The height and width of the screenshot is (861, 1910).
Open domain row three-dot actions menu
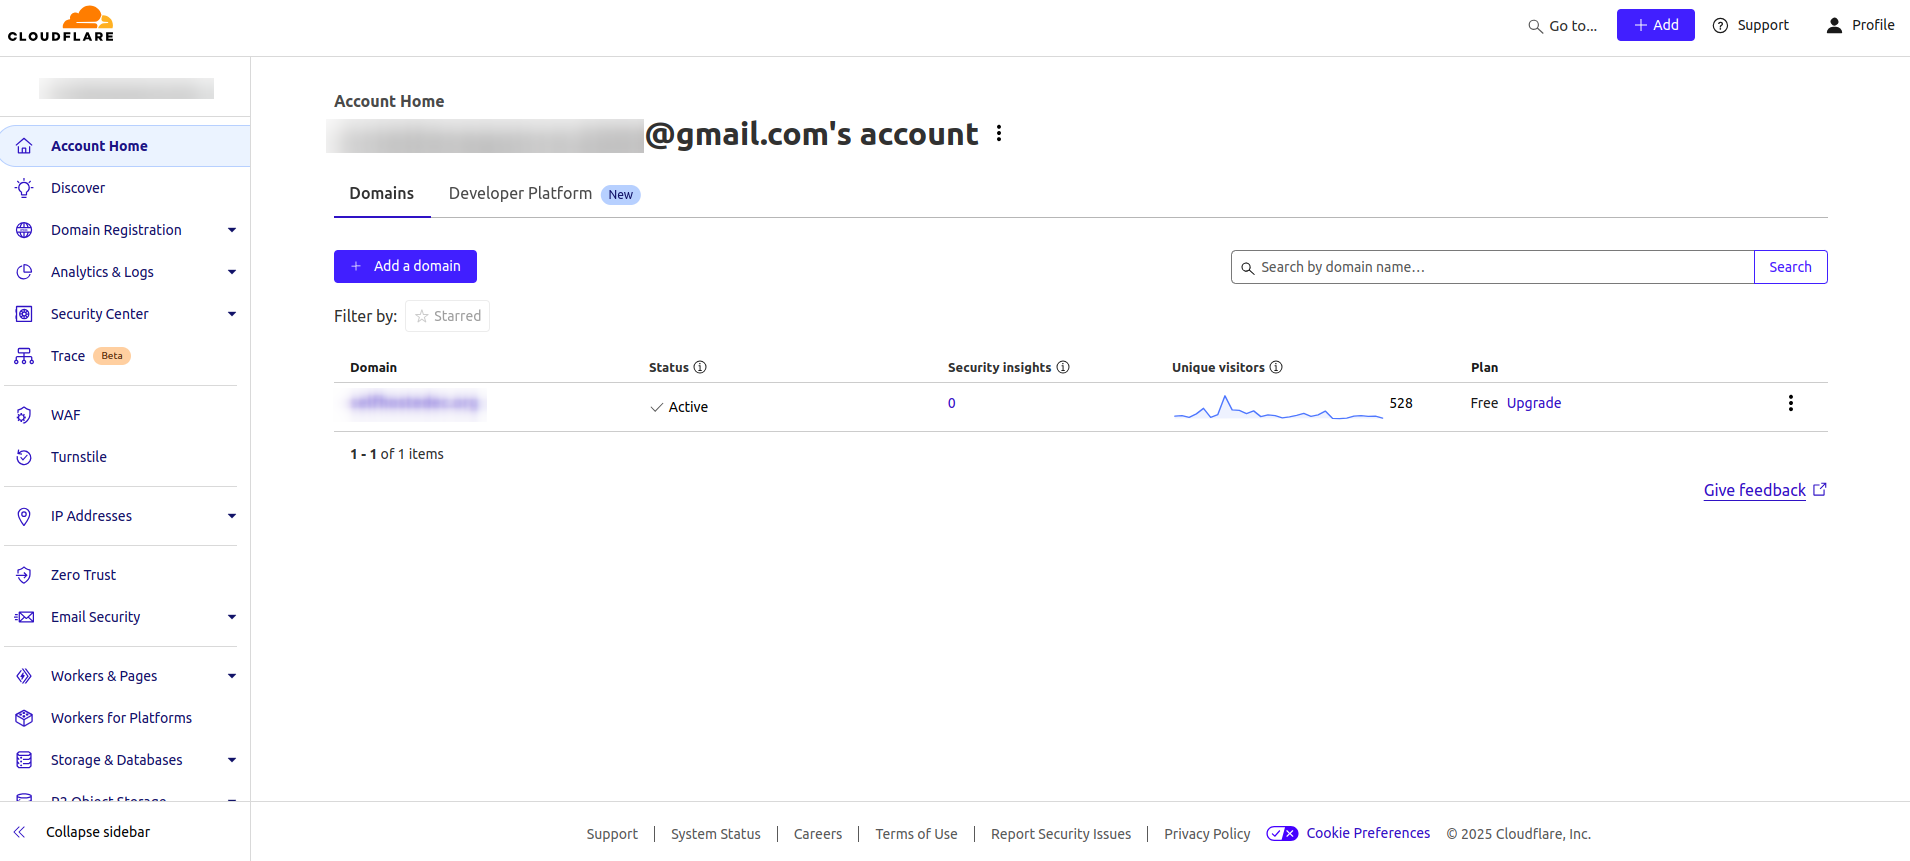(1790, 403)
